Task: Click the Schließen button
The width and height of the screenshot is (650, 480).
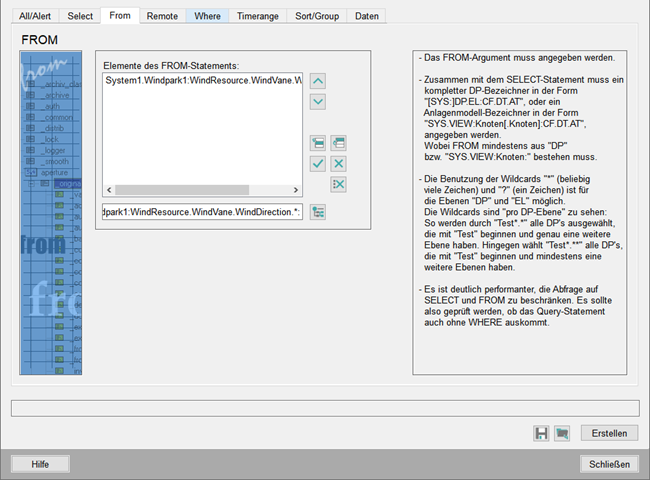Action: [x=608, y=464]
